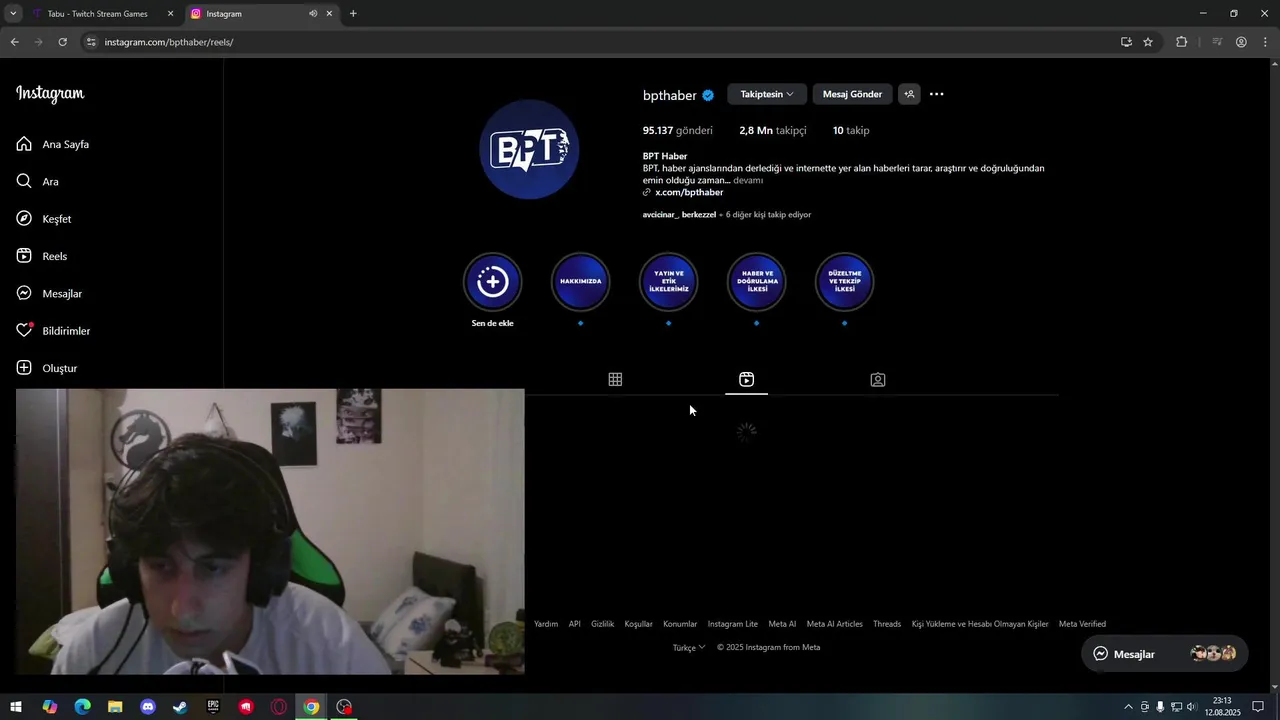Image resolution: width=1280 pixels, height=720 pixels.
Task: Open the Ara search in sidebar
Action: [39, 182]
